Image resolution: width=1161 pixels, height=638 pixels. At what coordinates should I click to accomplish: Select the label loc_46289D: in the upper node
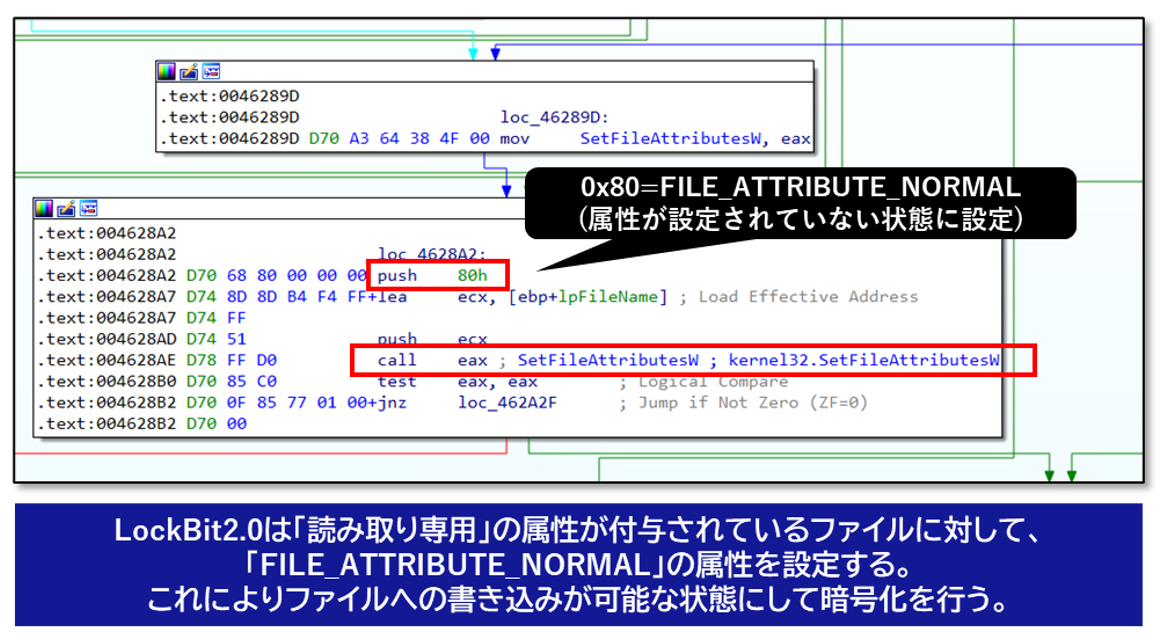click(x=555, y=117)
